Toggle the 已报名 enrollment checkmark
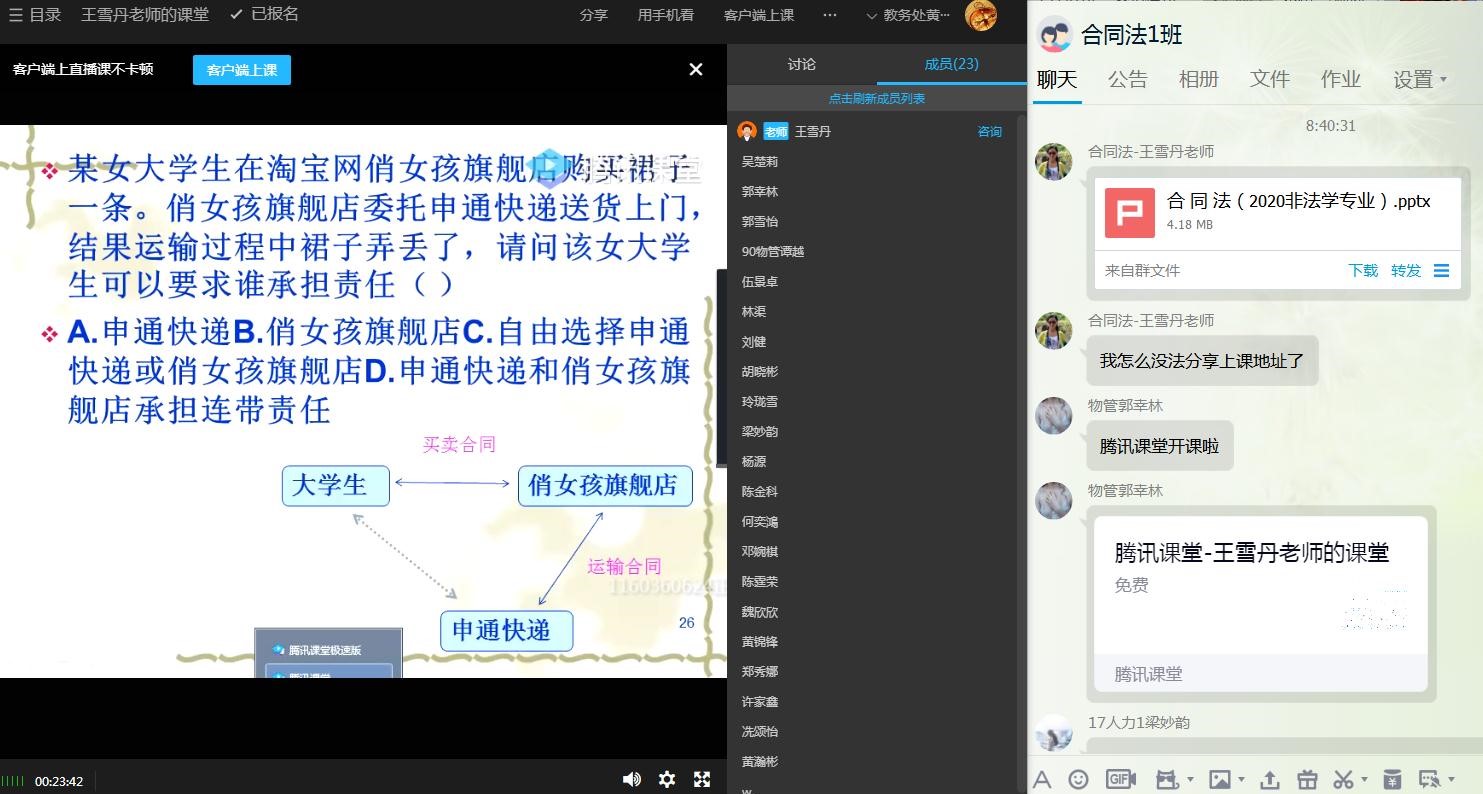The image size is (1483, 794). coord(264,14)
